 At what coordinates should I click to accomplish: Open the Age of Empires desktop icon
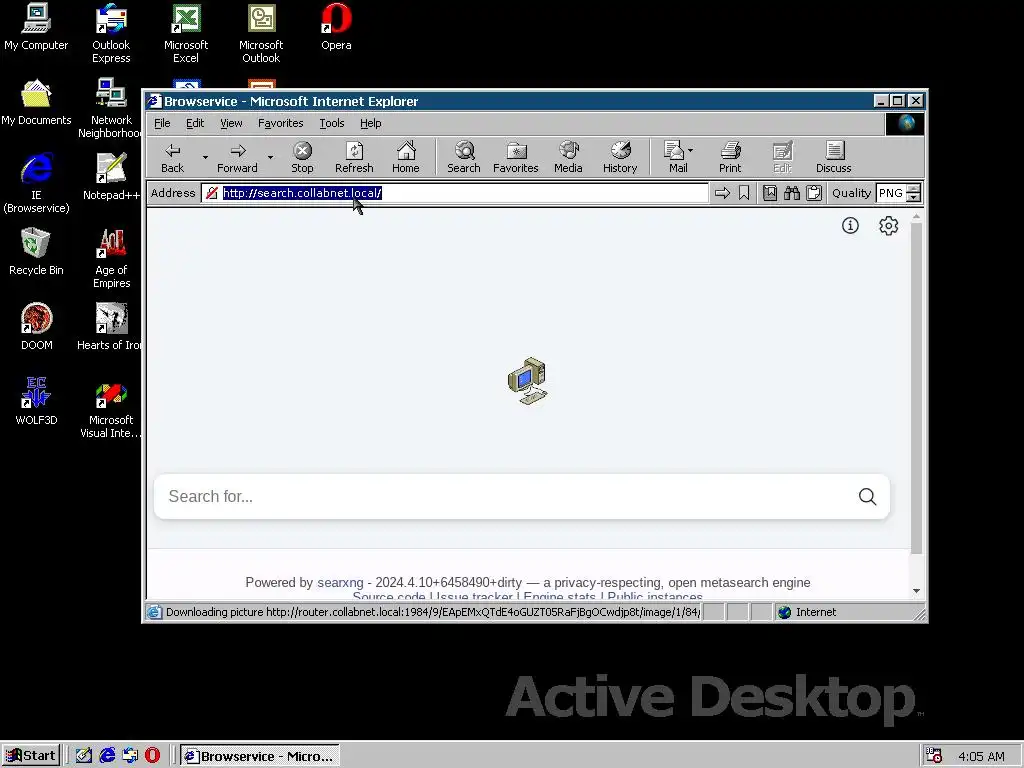[111, 258]
